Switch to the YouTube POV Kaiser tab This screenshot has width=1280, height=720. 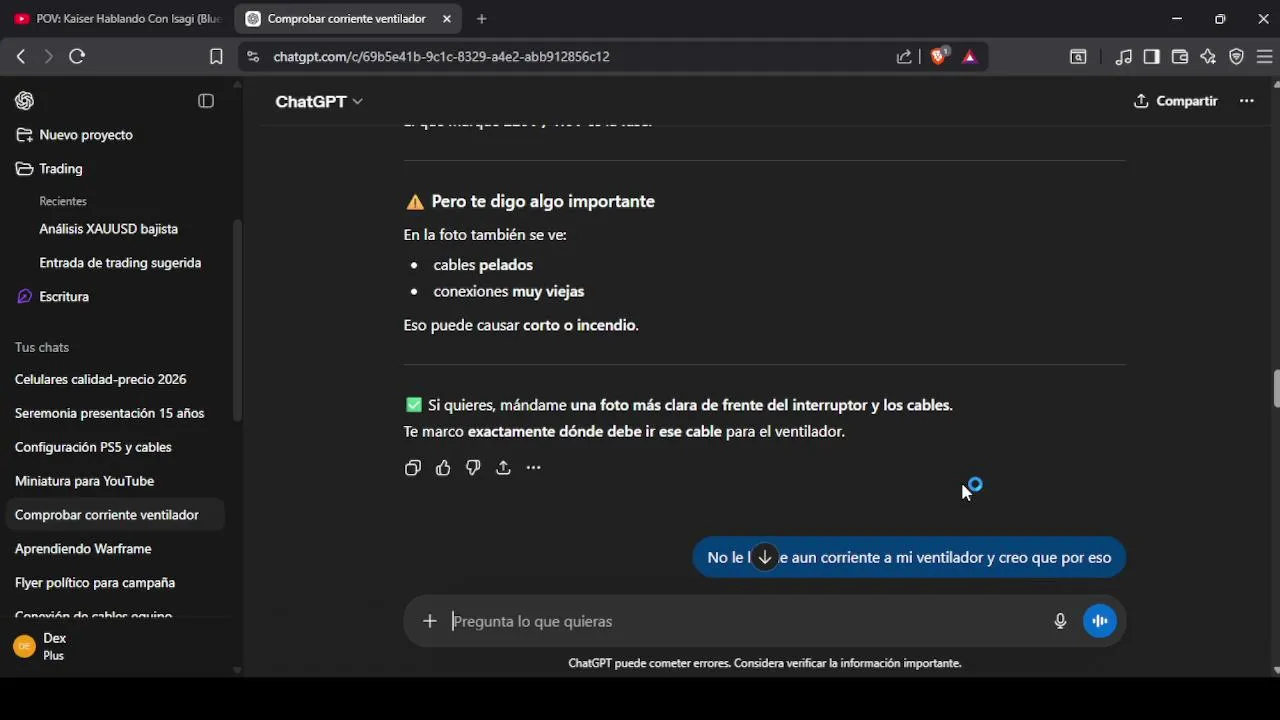118,19
